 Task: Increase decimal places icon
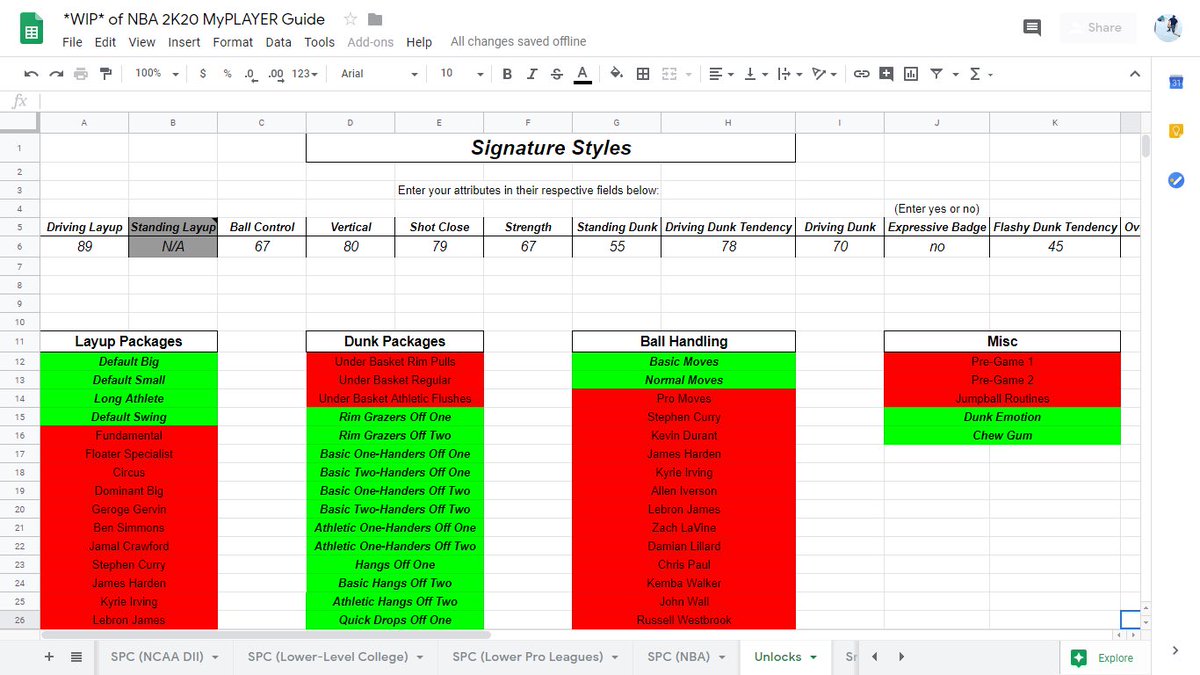[276, 74]
